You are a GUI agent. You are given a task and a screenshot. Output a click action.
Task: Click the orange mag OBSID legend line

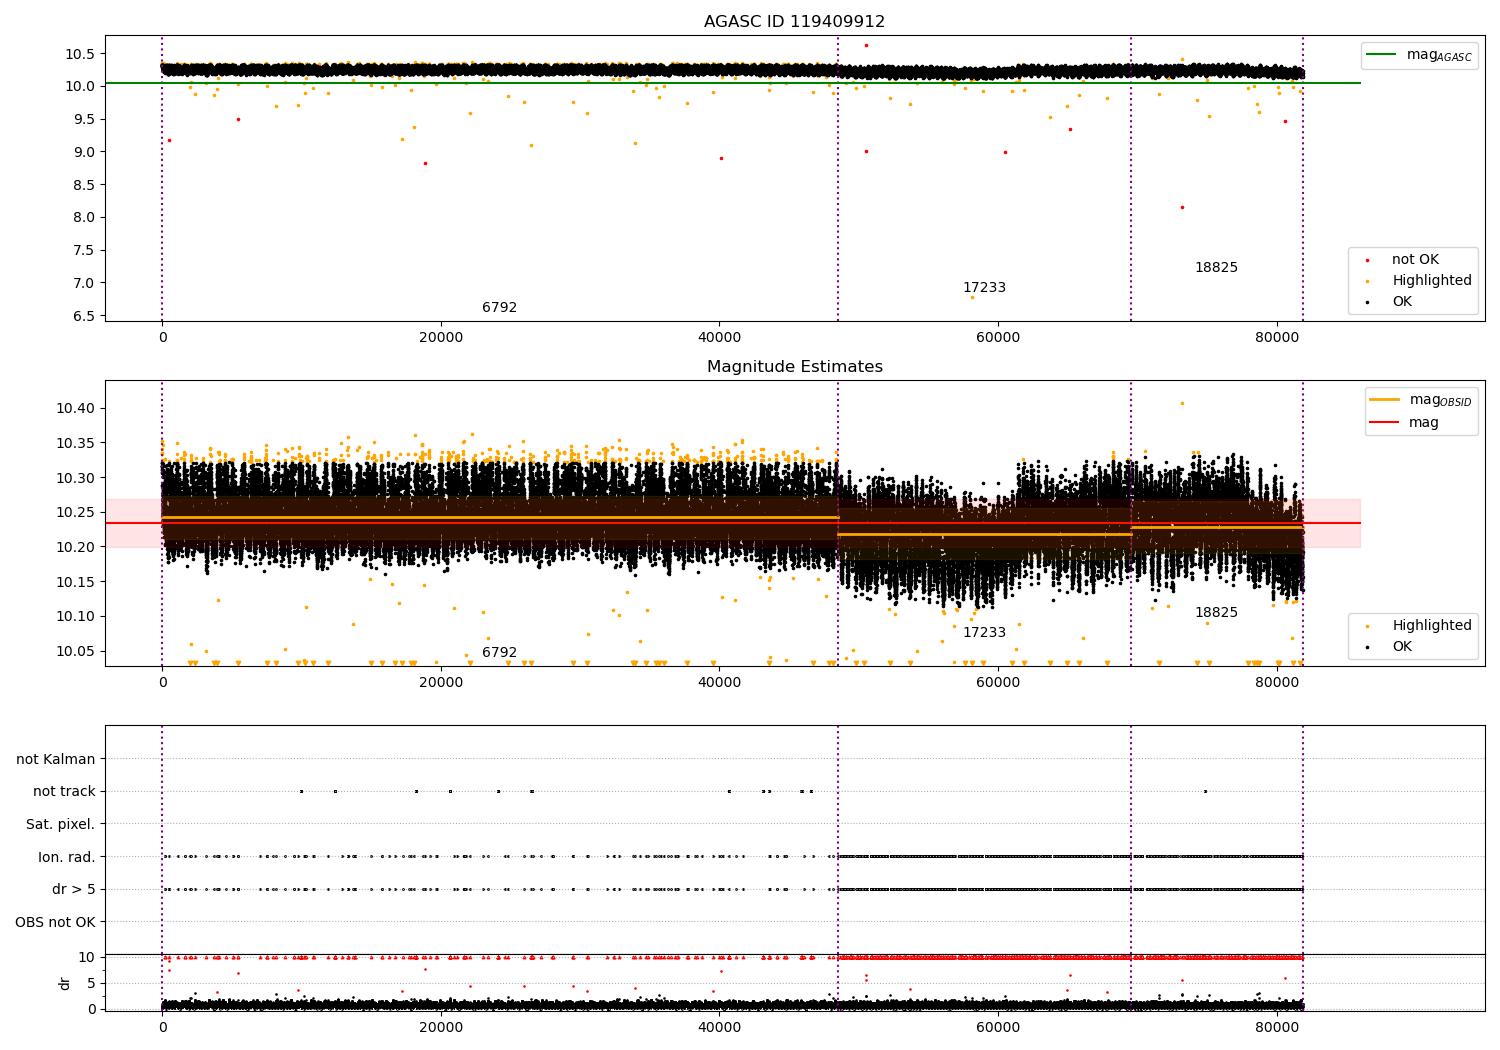click(1385, 400)
